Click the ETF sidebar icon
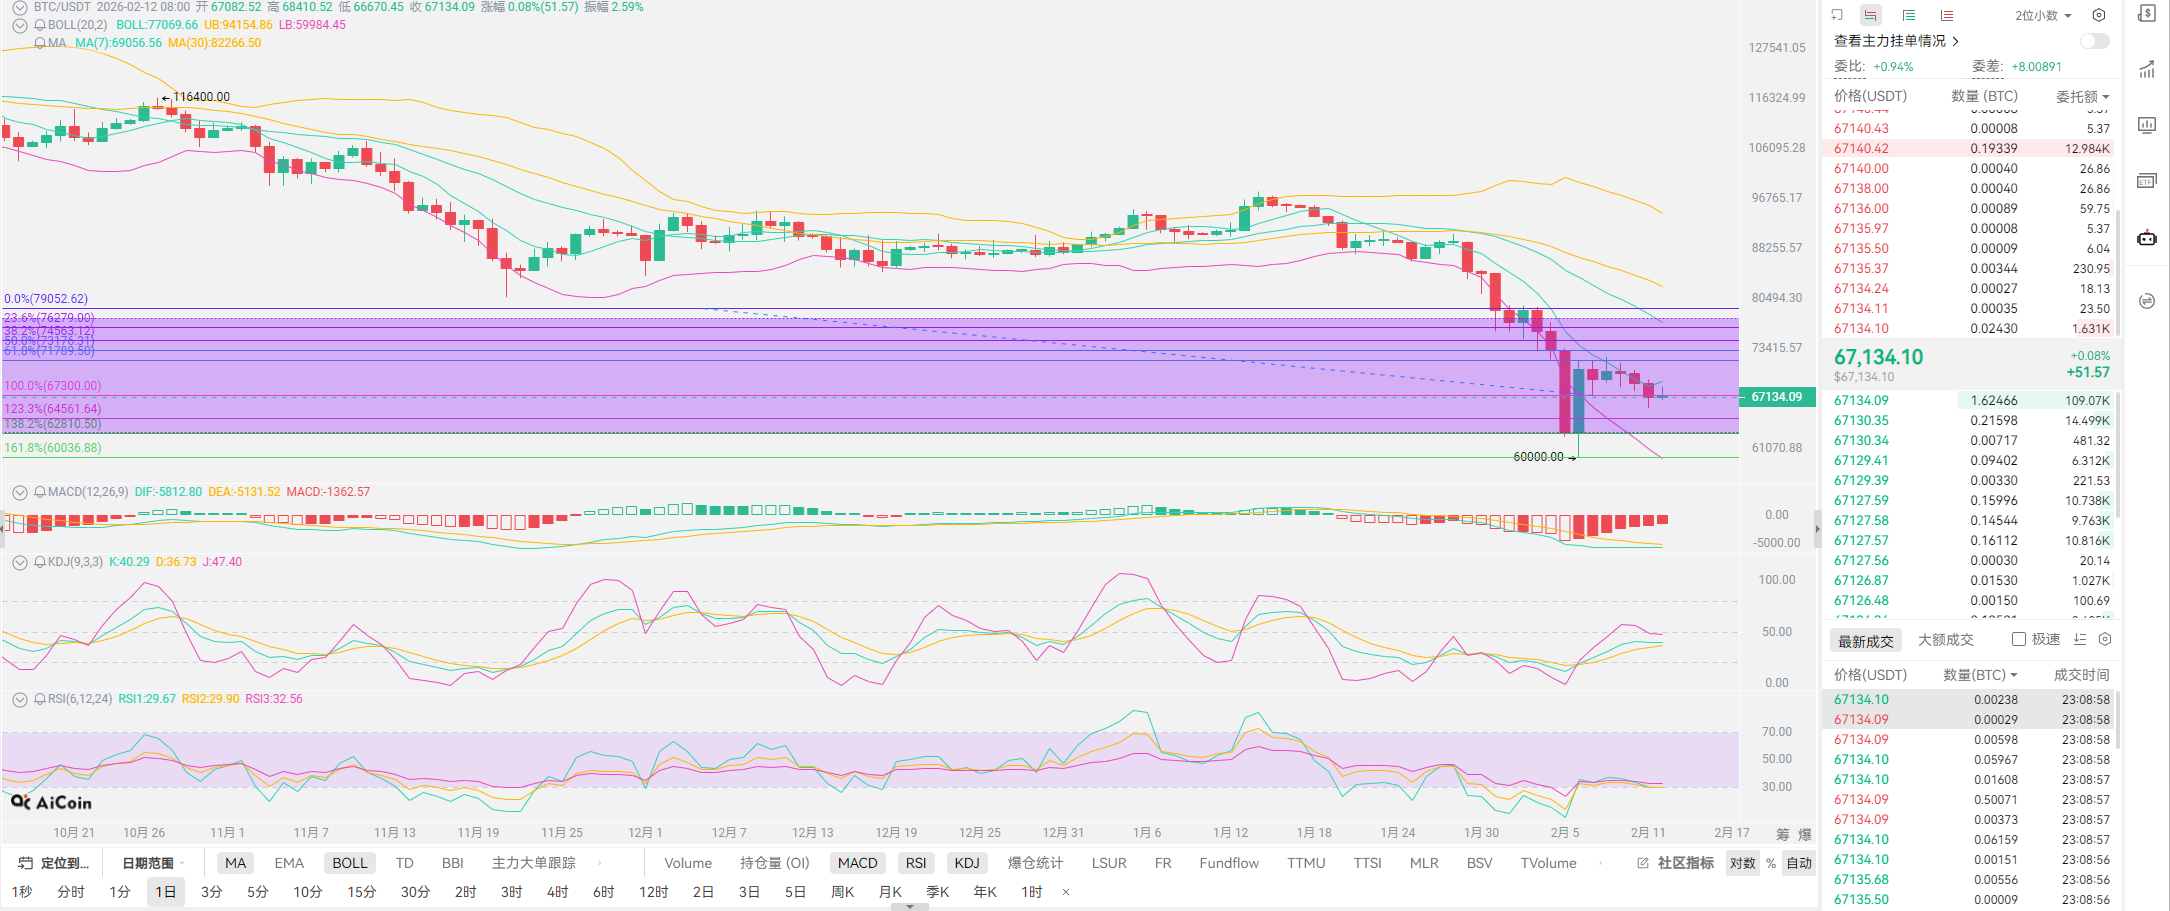The width and height of the screenshot is (2170, 911). click(2146, 181)
